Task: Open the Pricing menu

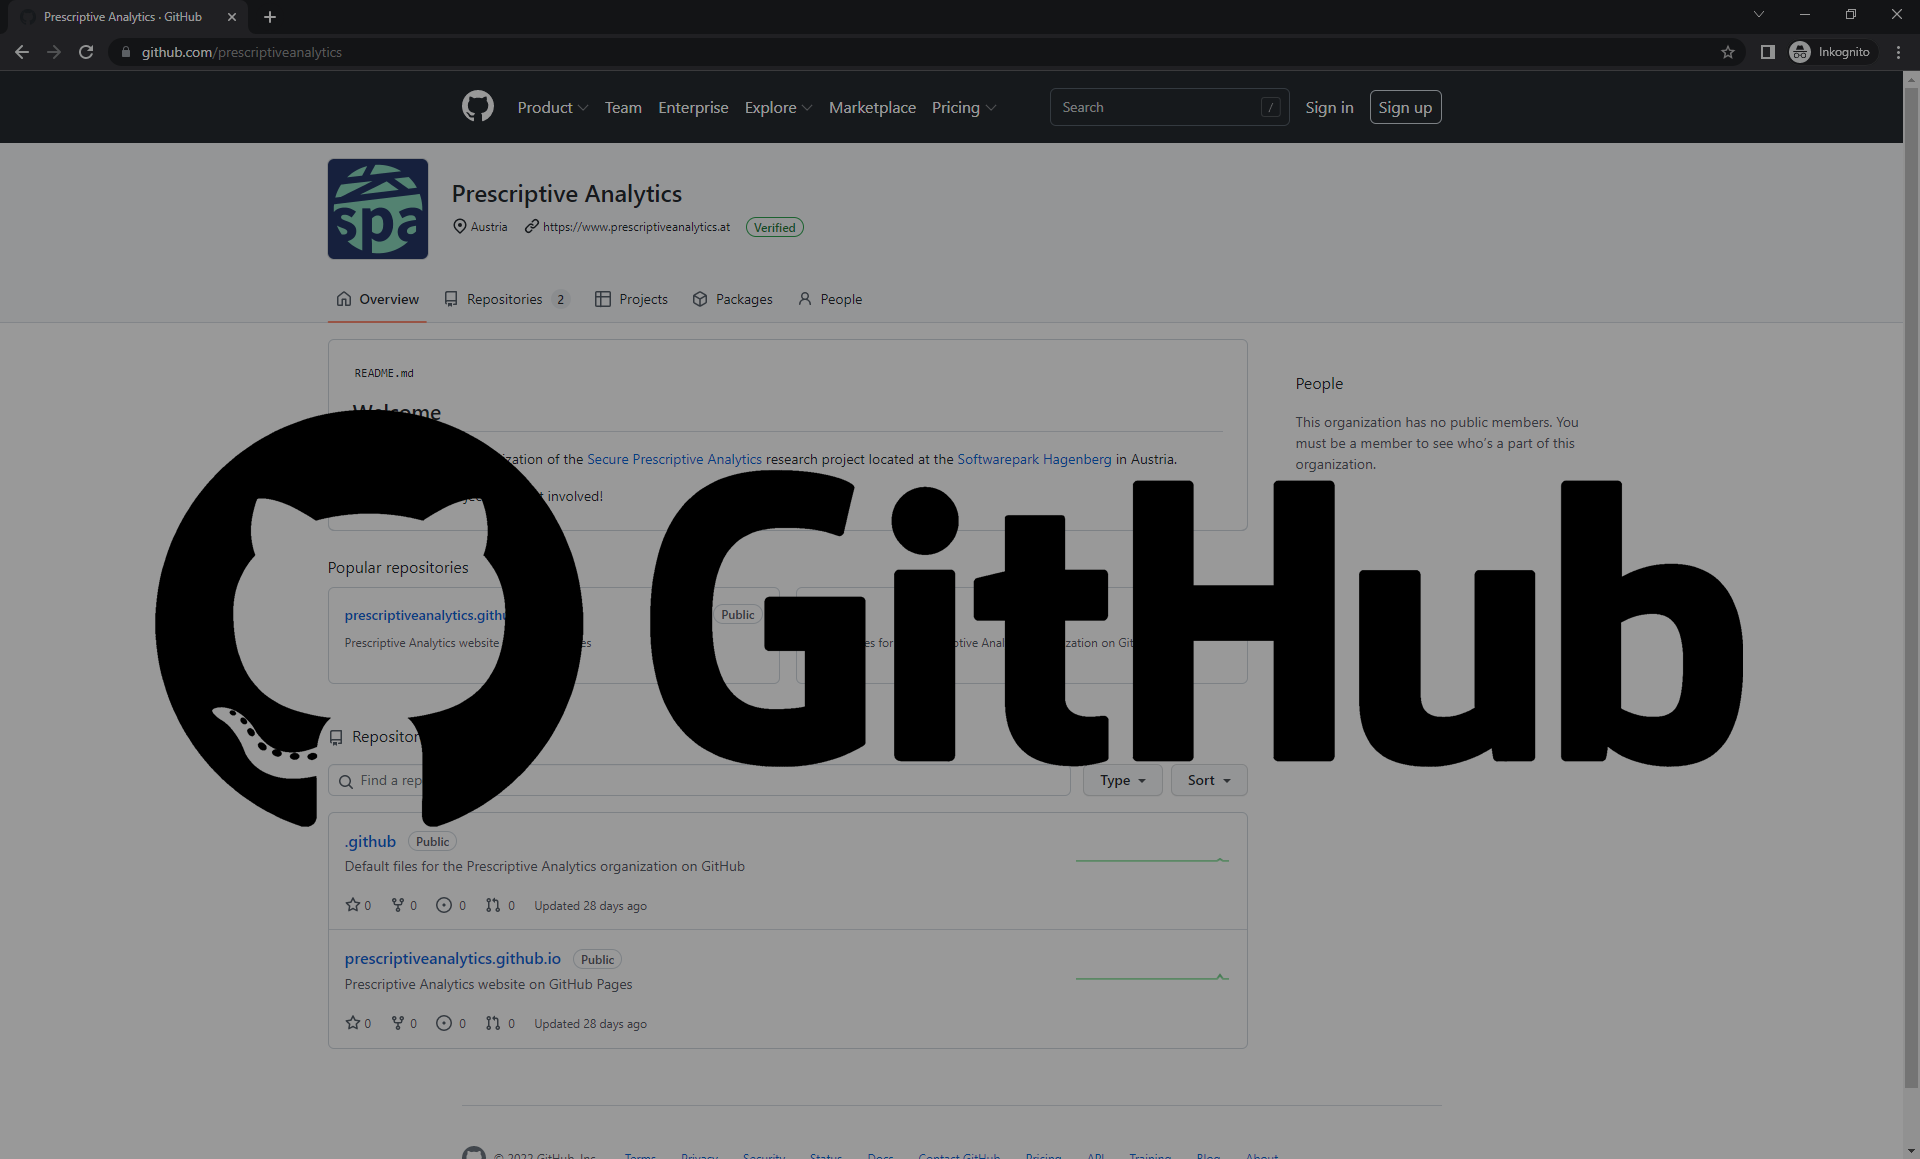Action: point(961,107)
